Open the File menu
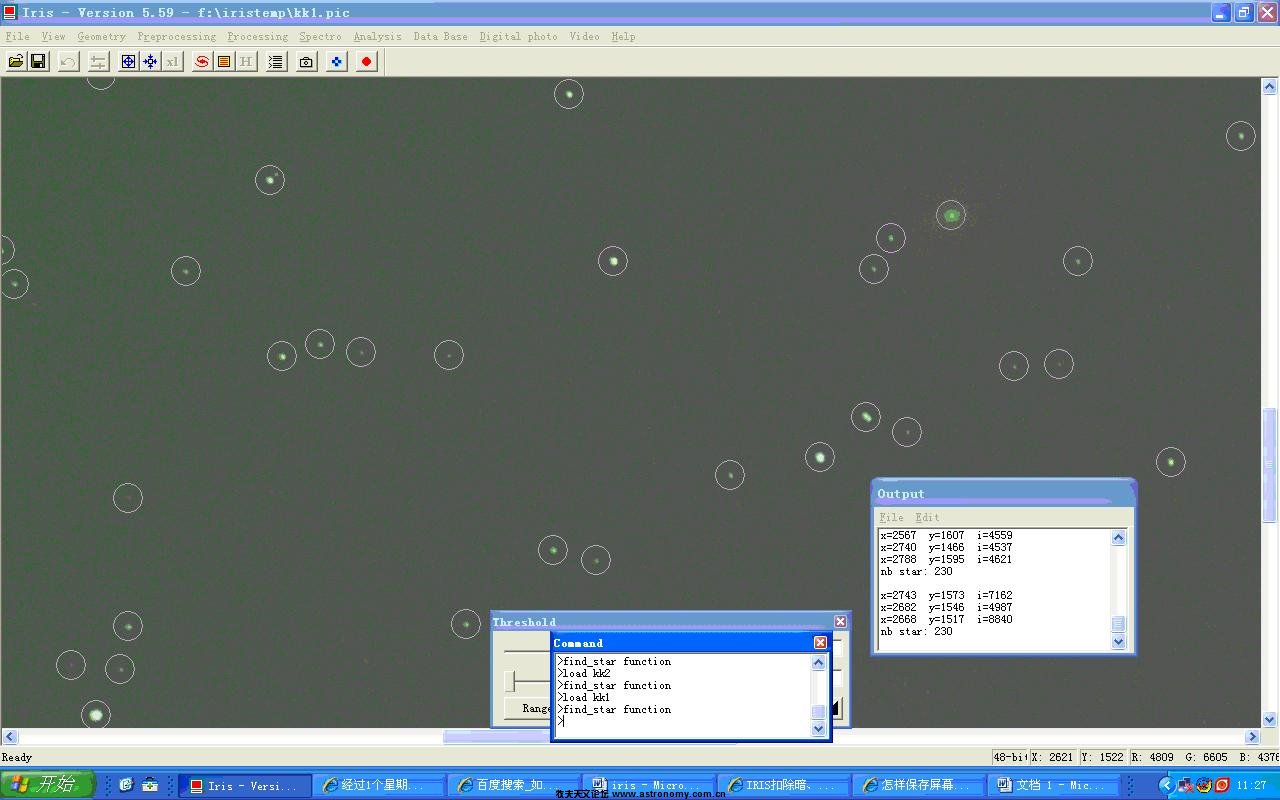Screen dimensions: 1280x800 17,36
